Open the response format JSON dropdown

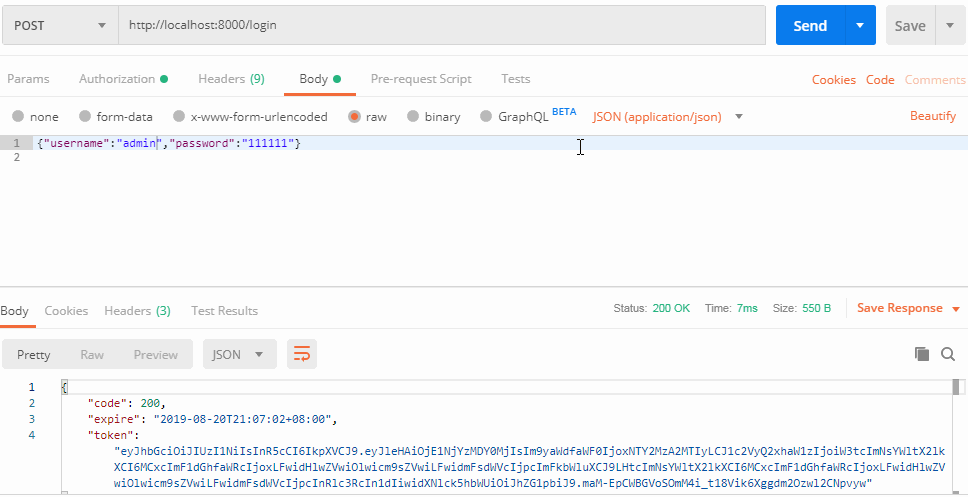point(240,354)
